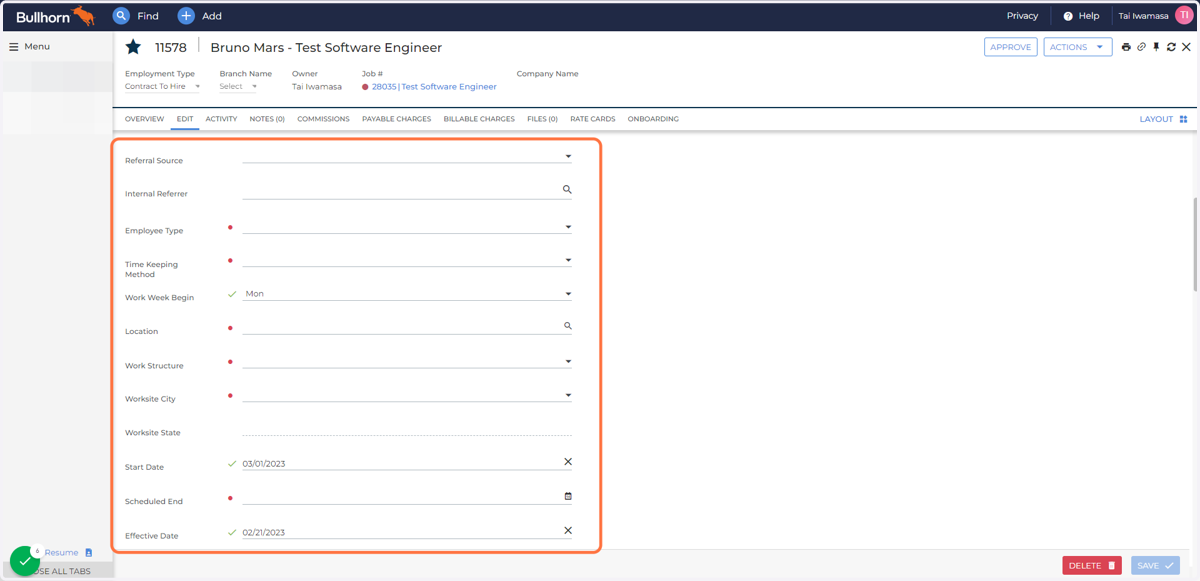Search Location with magnifier icon
1200x581 pixels.
[568, 326]
